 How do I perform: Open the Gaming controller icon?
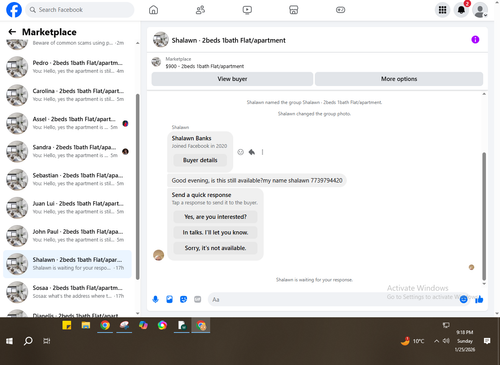tap(340, 10)
